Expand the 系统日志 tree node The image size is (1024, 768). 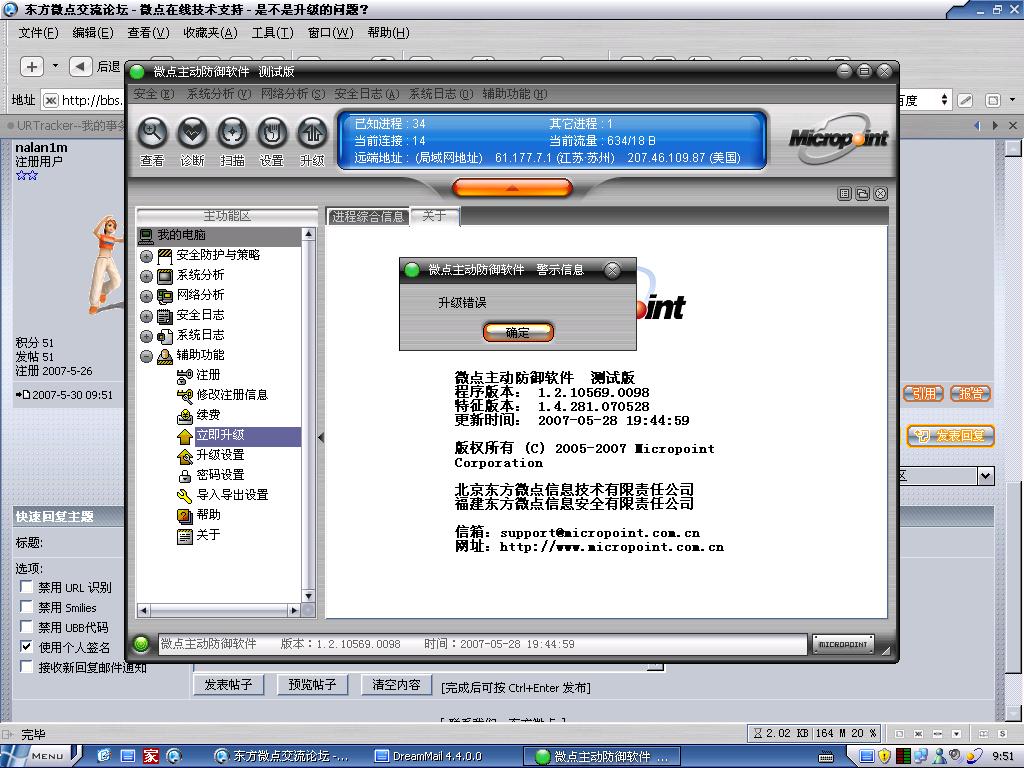click(146, 336)
